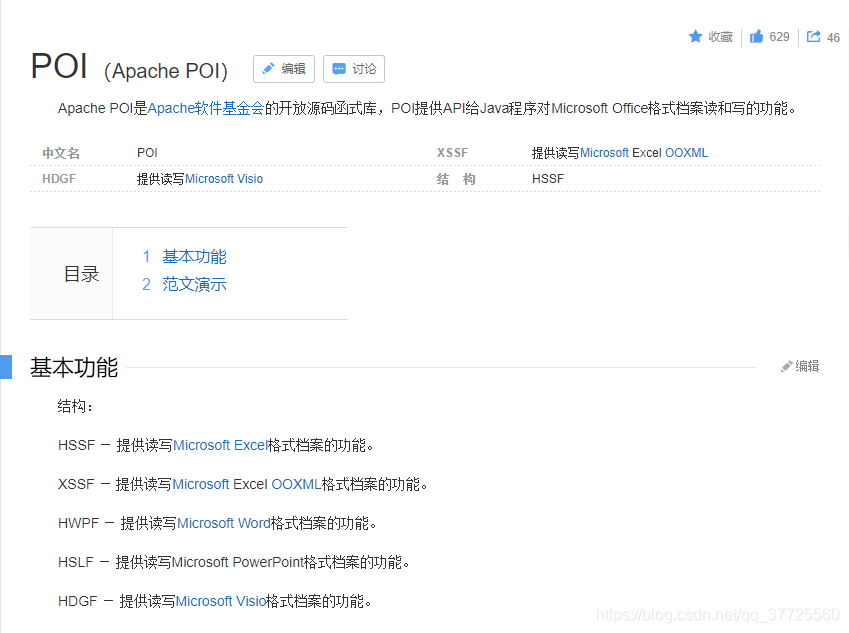Click the number 2 in the contents list
This screenshot has width=849, height=633.
146,284
